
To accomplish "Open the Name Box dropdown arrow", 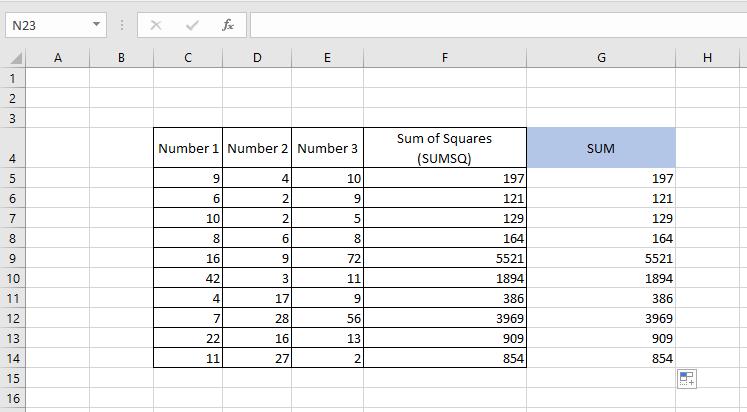I will (x=96, y=25).
